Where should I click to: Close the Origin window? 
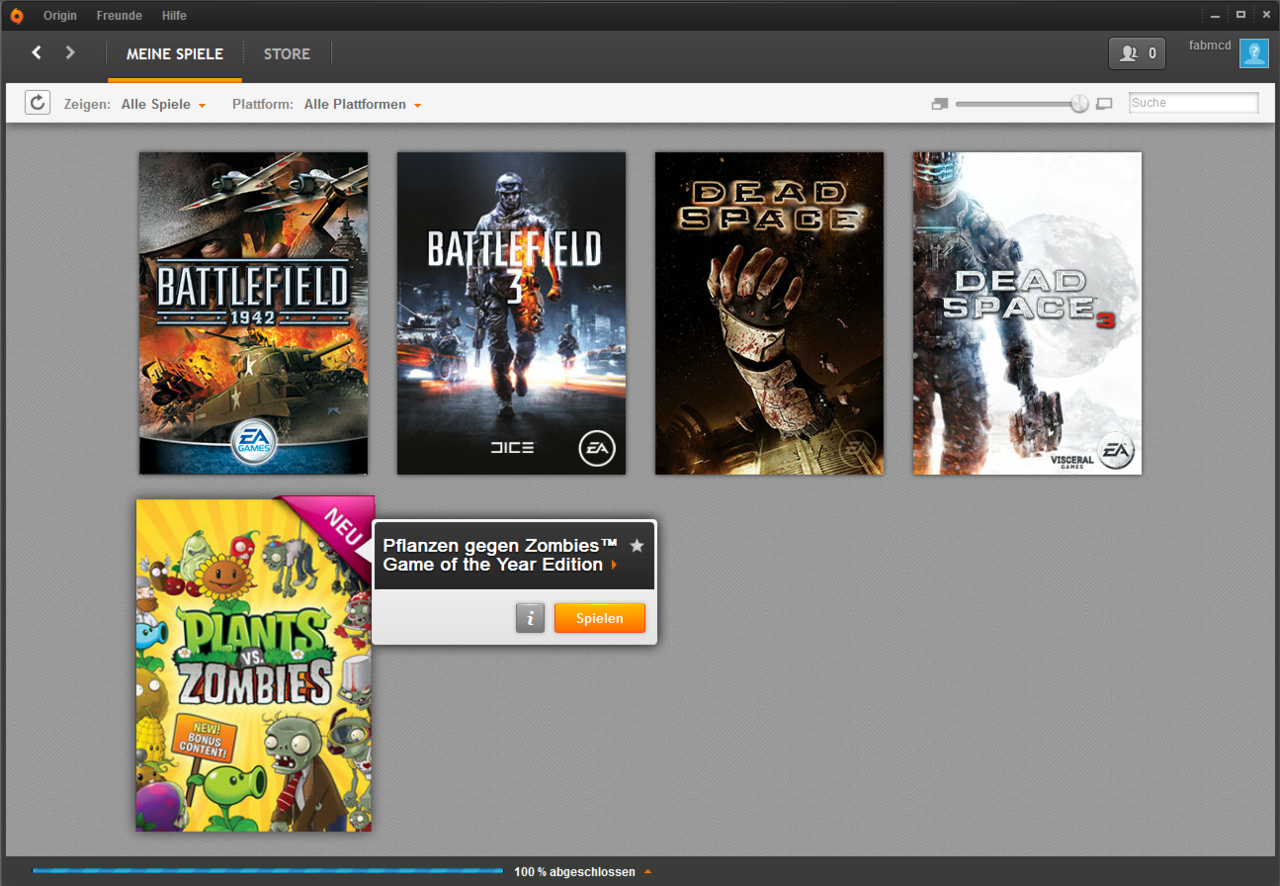[x=1265, y=15]
